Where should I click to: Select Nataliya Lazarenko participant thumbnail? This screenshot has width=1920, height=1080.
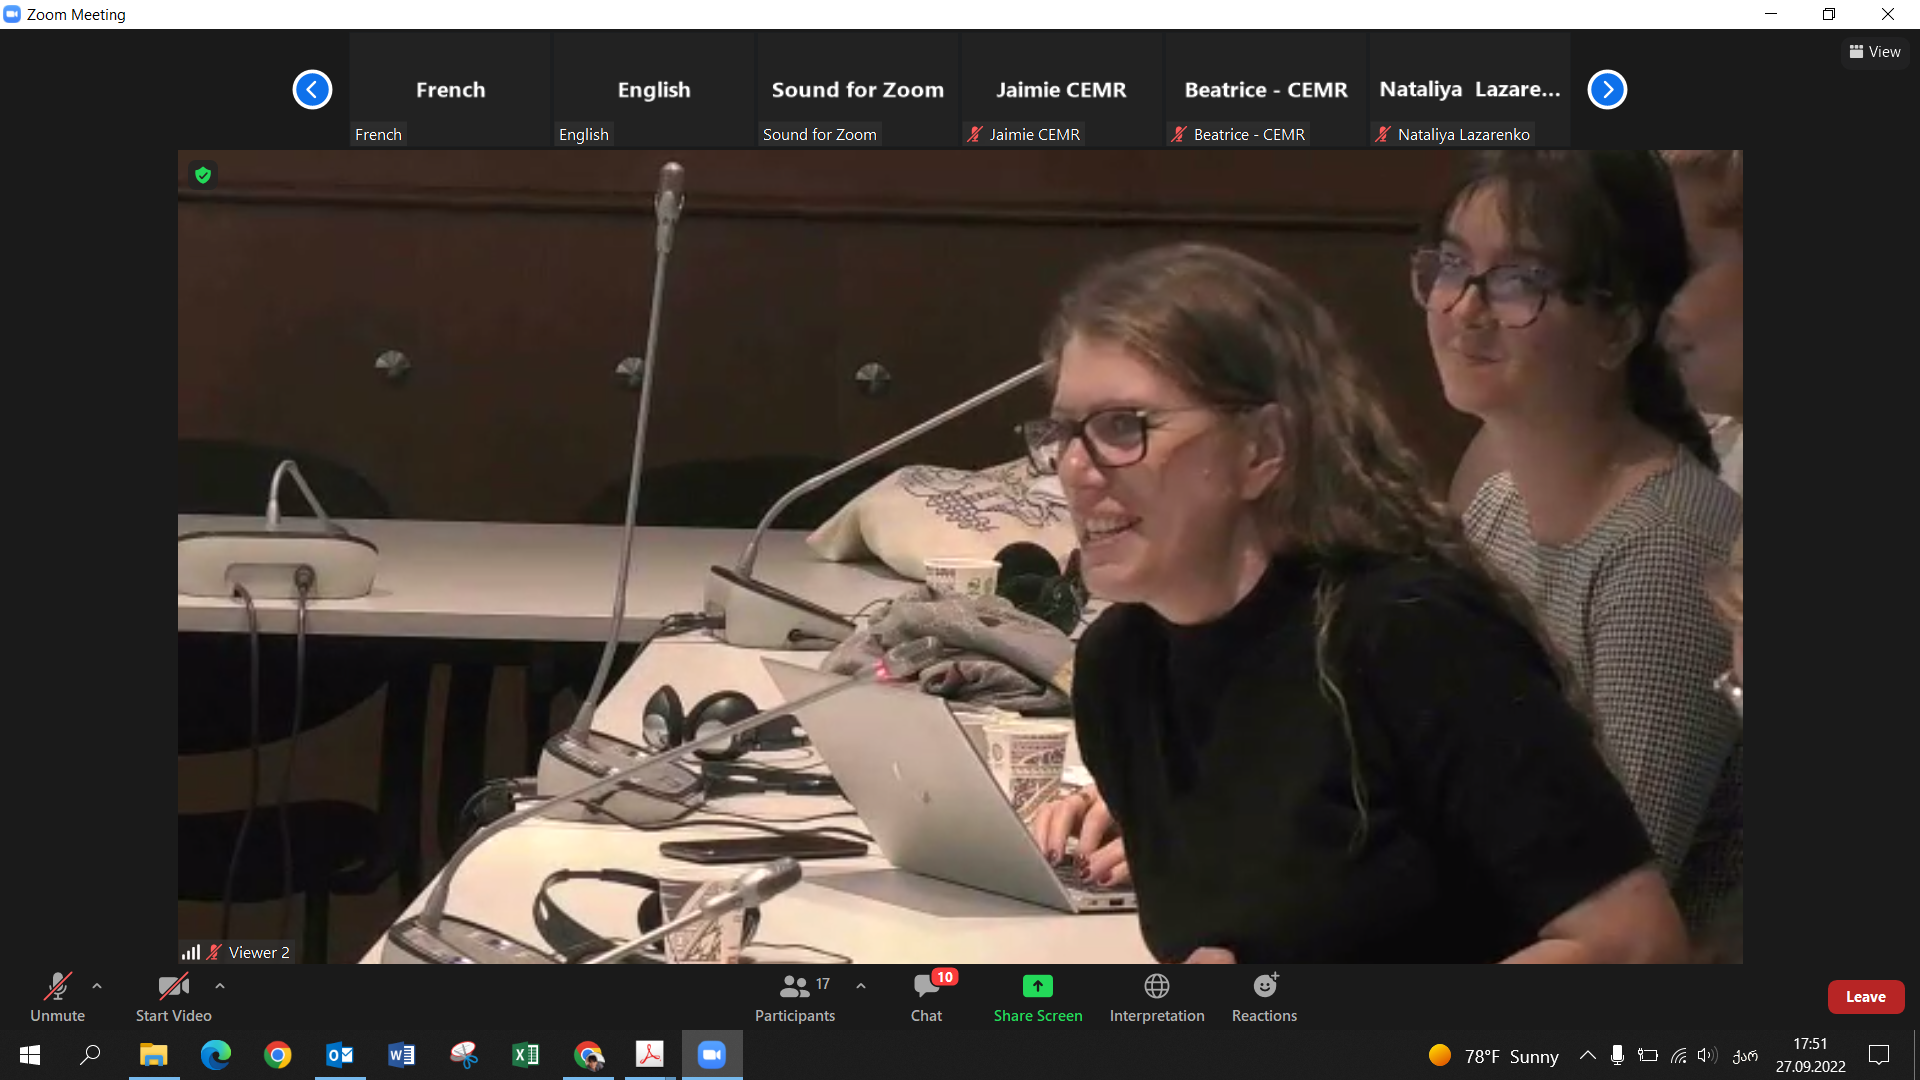(x=1470, y=90)
